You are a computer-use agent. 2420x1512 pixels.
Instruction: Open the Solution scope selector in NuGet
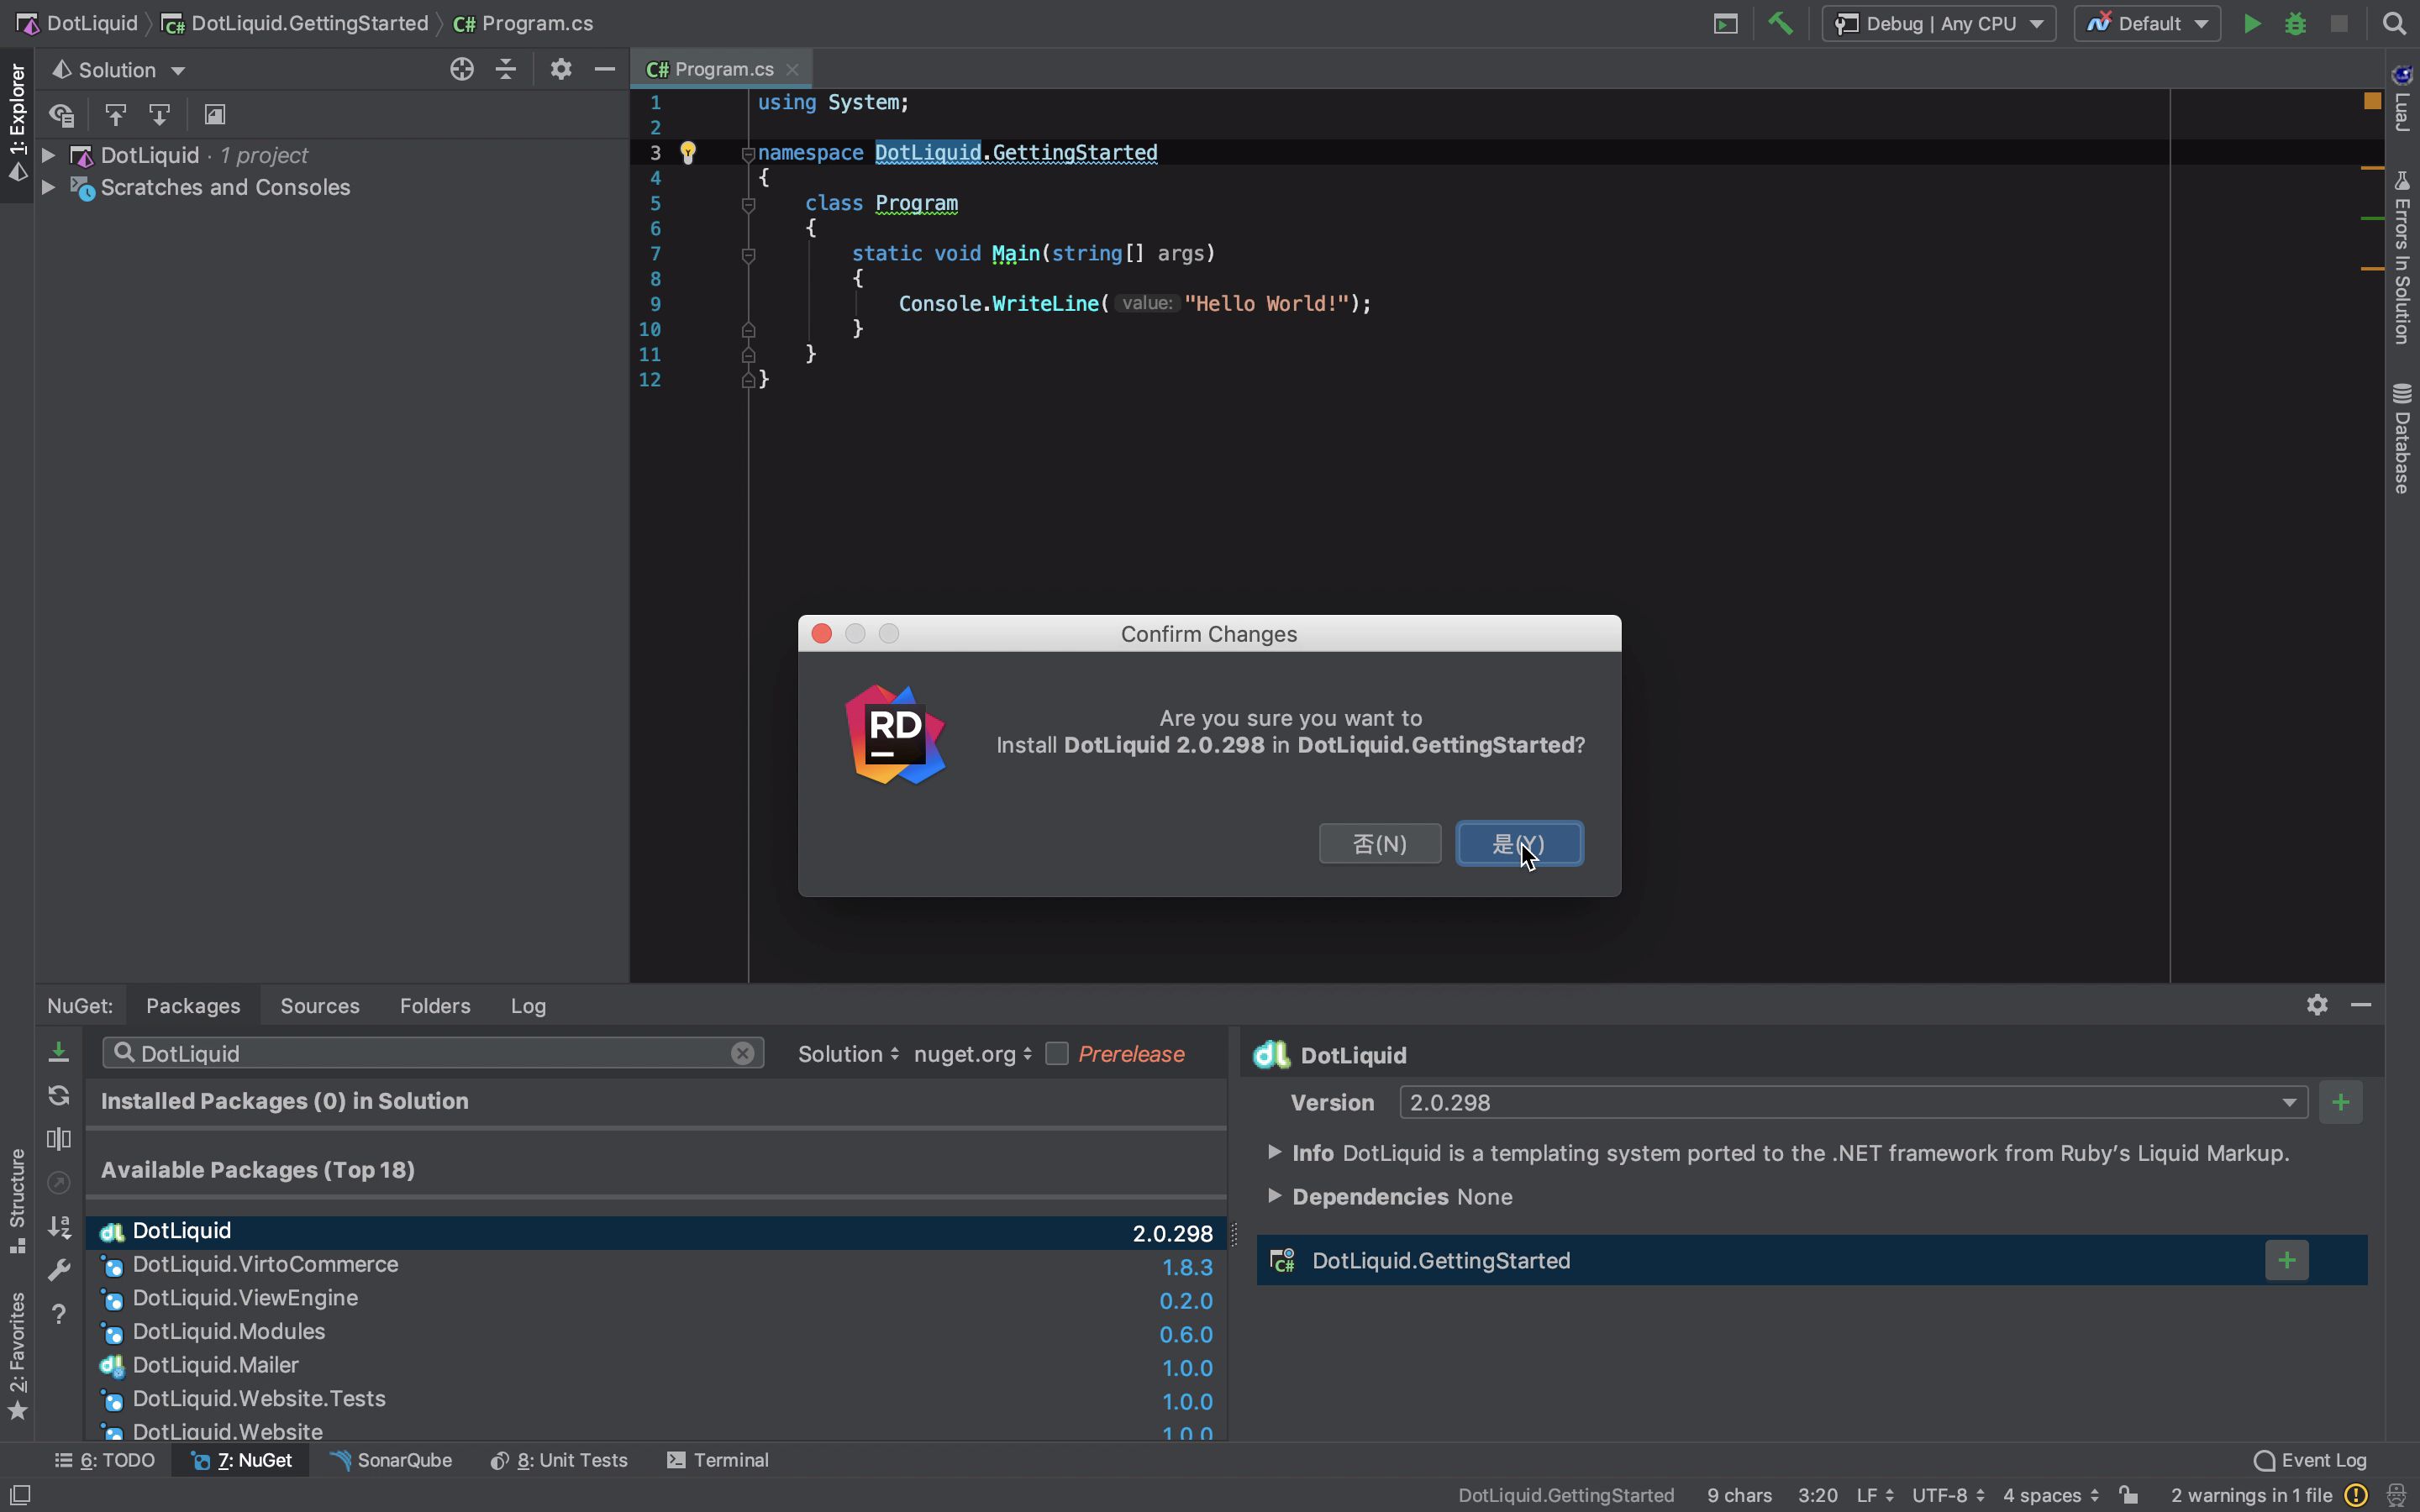pyautogui.click(x=848, y=1054)
